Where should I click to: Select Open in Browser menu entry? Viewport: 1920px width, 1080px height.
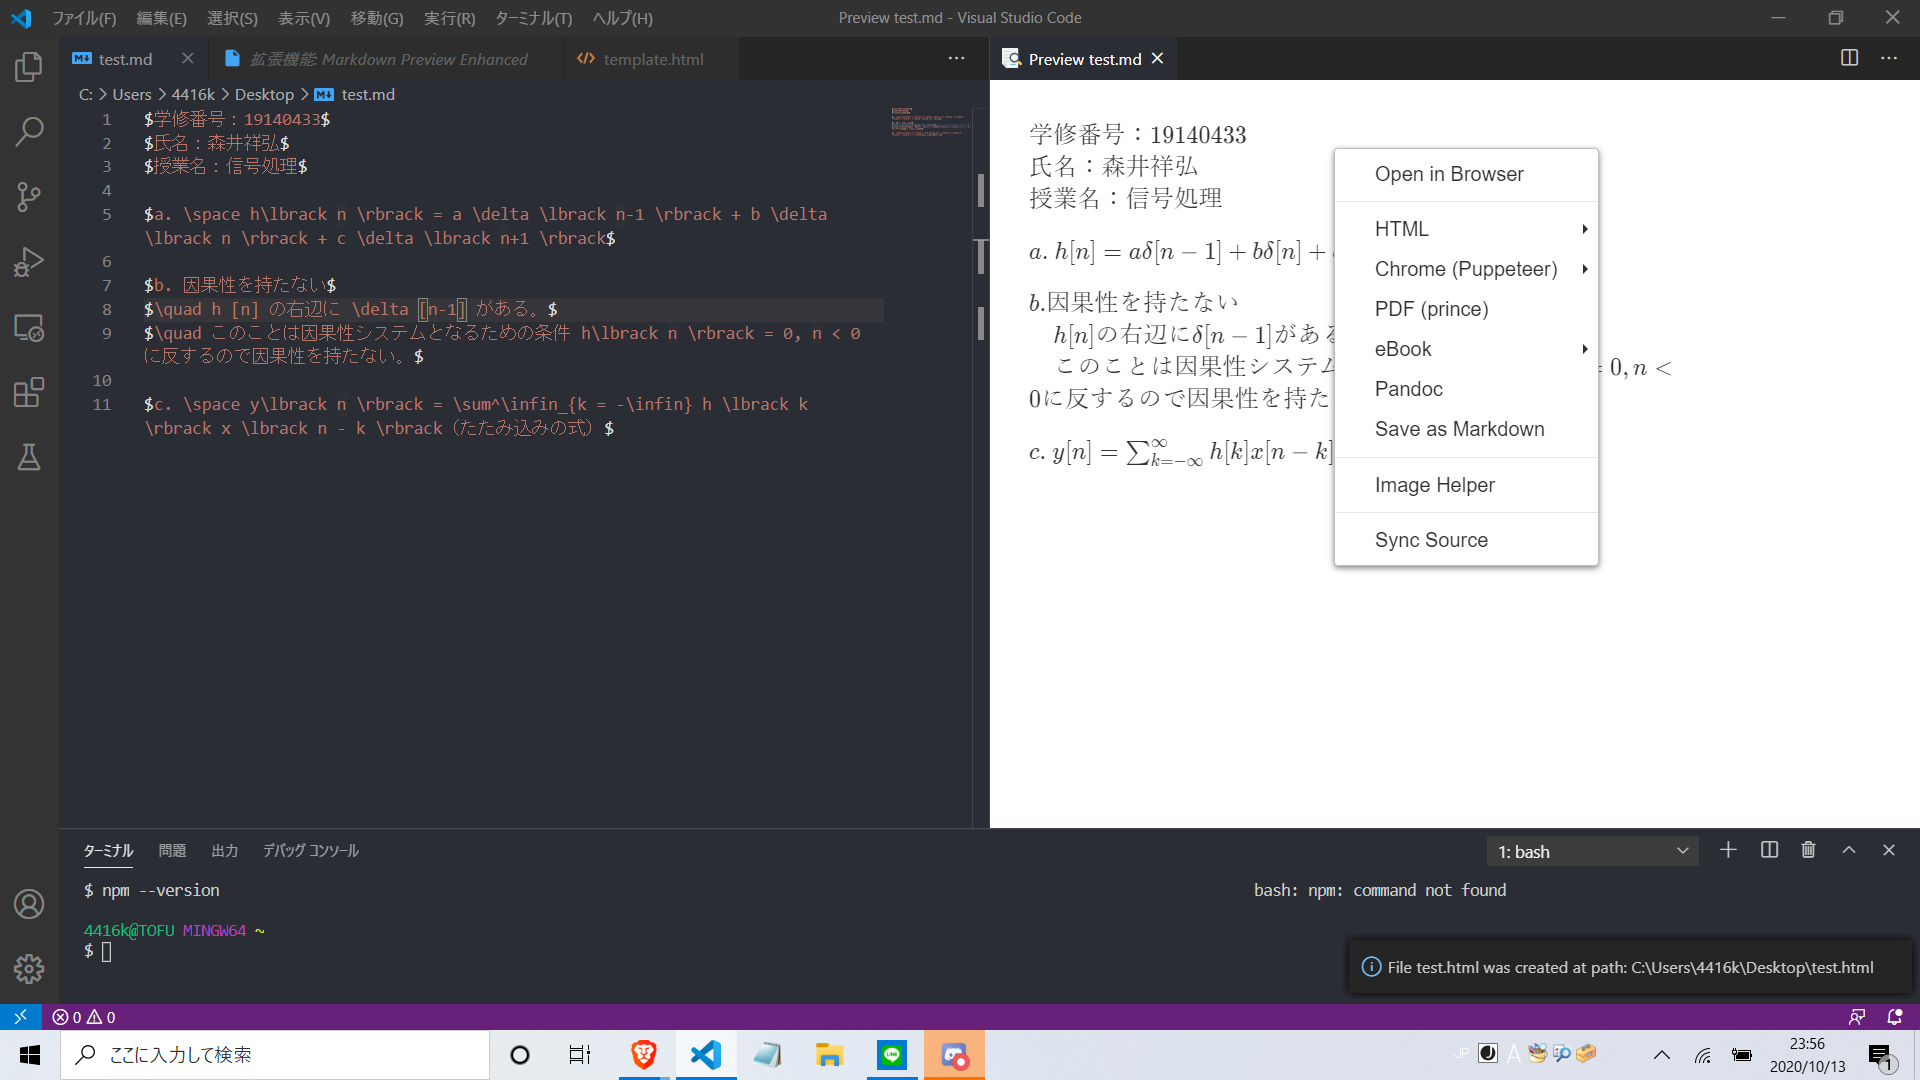coord(1449,174)
